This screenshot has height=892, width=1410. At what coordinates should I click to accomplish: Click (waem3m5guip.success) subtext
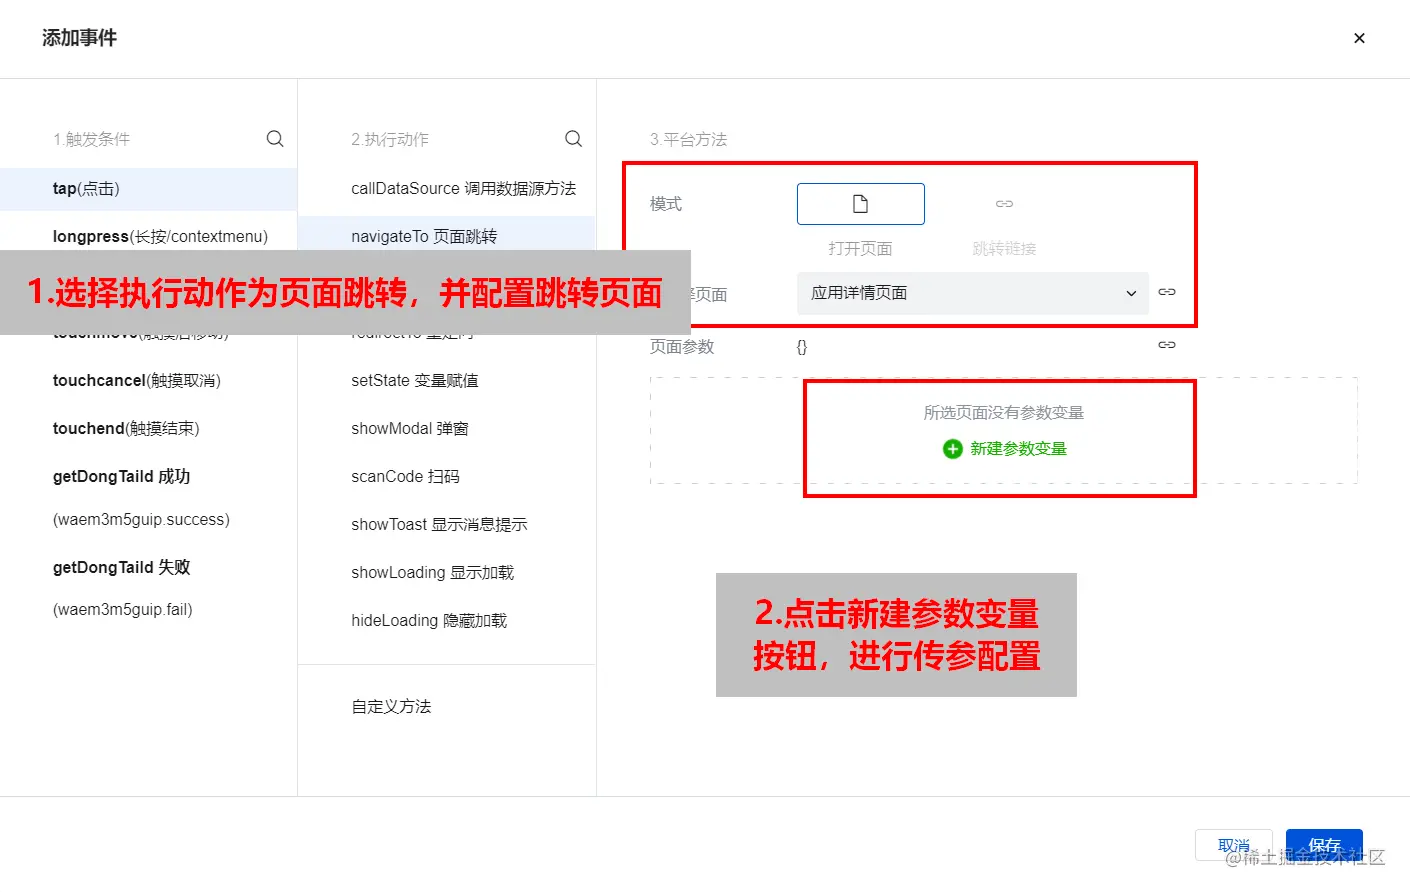pos(141,520)
